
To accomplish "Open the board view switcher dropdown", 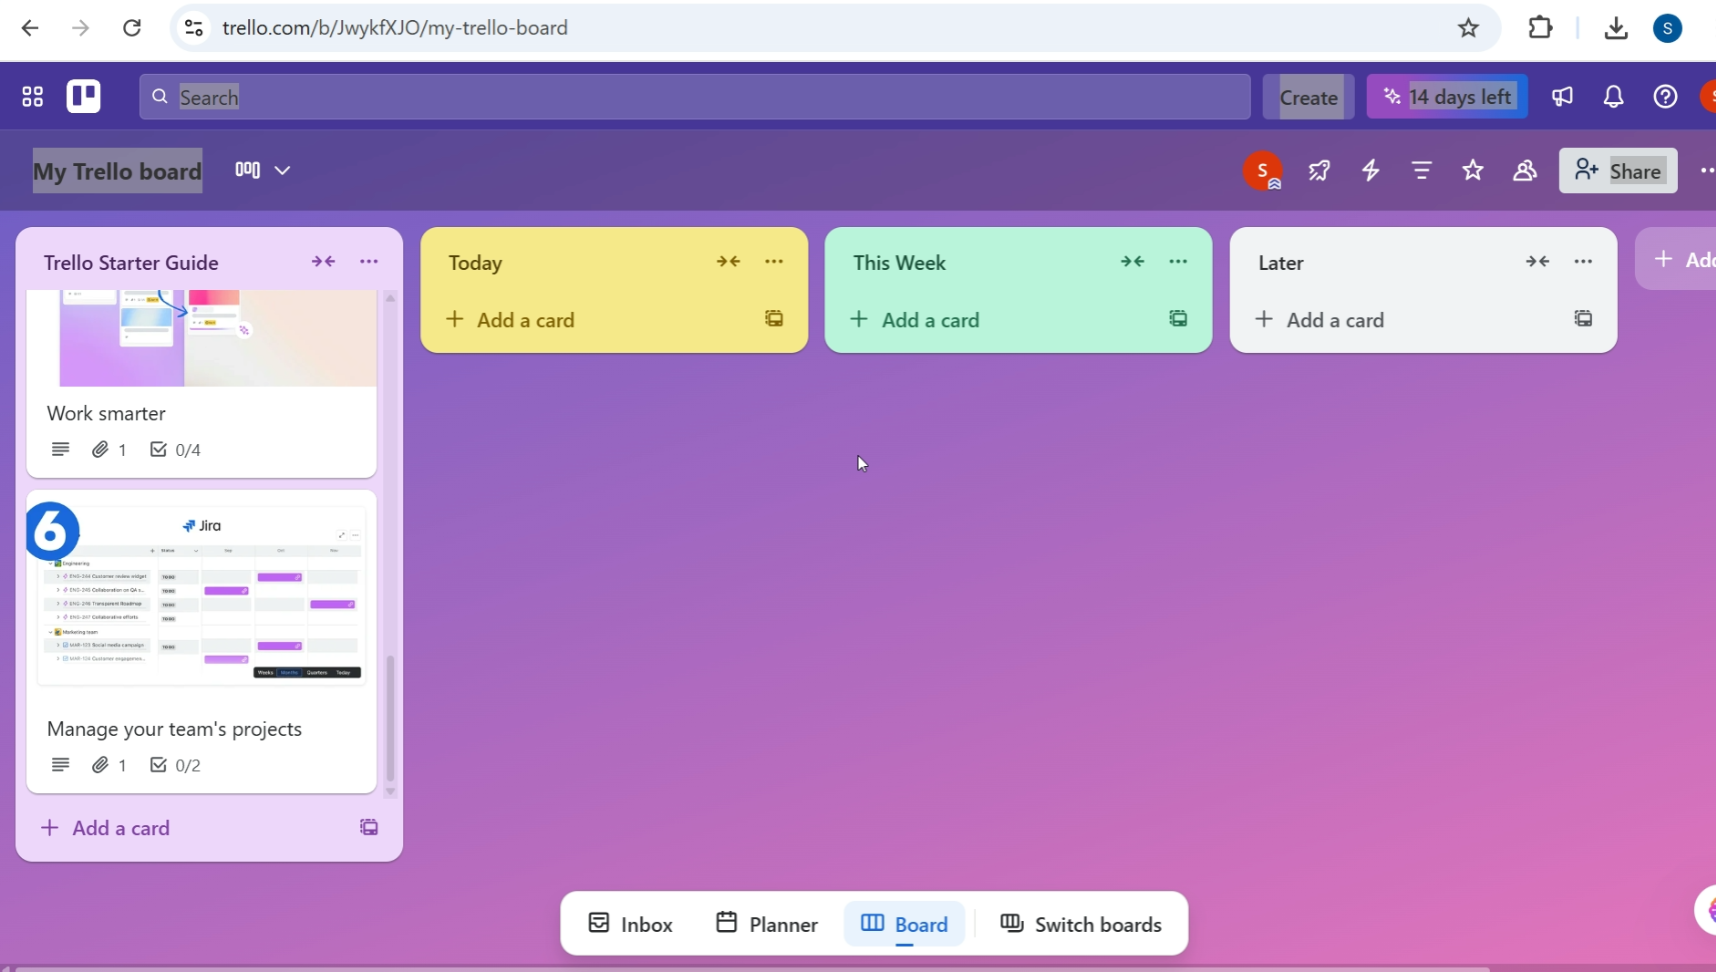I will tap(263, 171).
